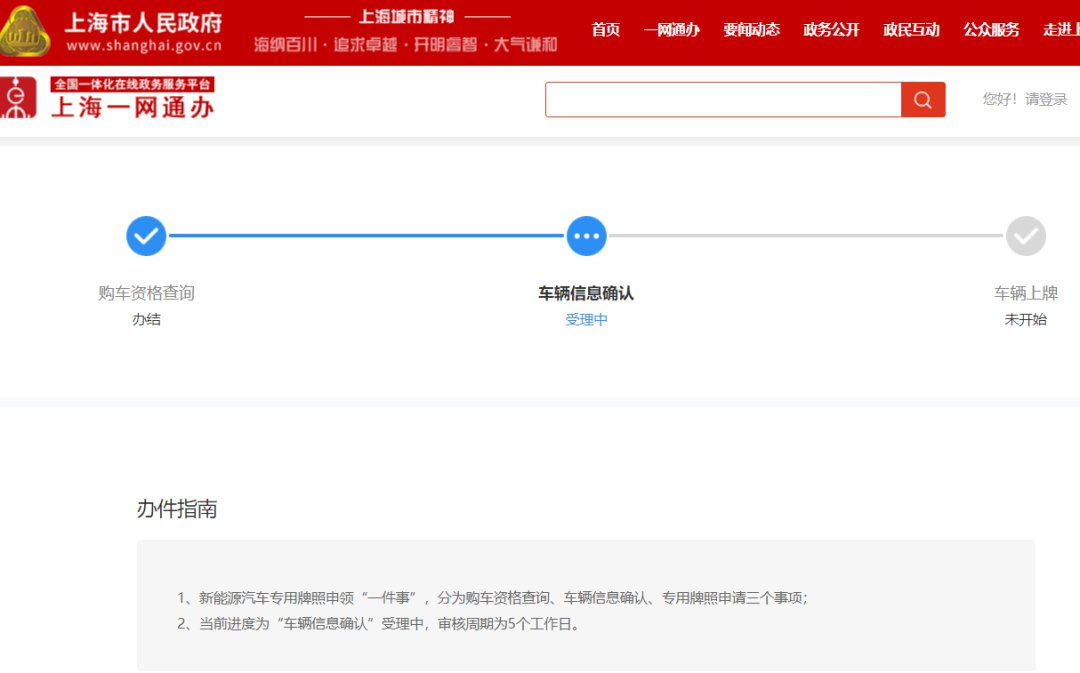Select the 车辆信息确认 step label
Image resolution: width=1080 pixels, height=673 pixels.
pos(586,293)
